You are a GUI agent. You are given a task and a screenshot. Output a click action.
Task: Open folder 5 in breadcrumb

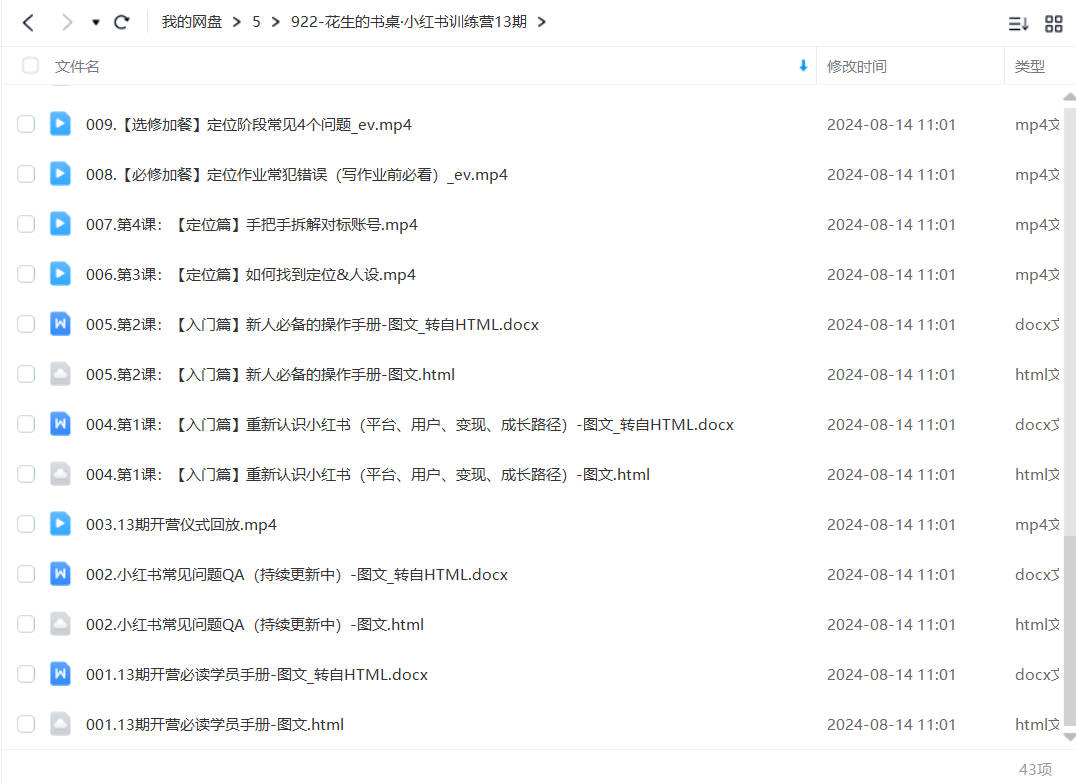tap(256, 22)
